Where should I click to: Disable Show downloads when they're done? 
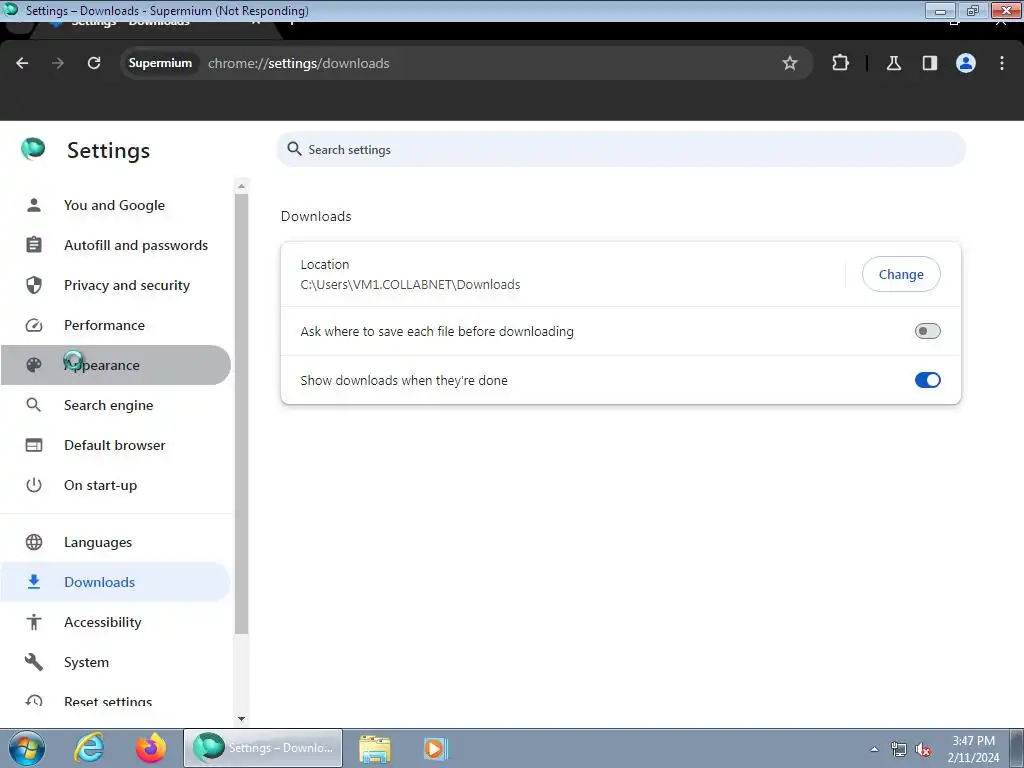click(927, 380)
